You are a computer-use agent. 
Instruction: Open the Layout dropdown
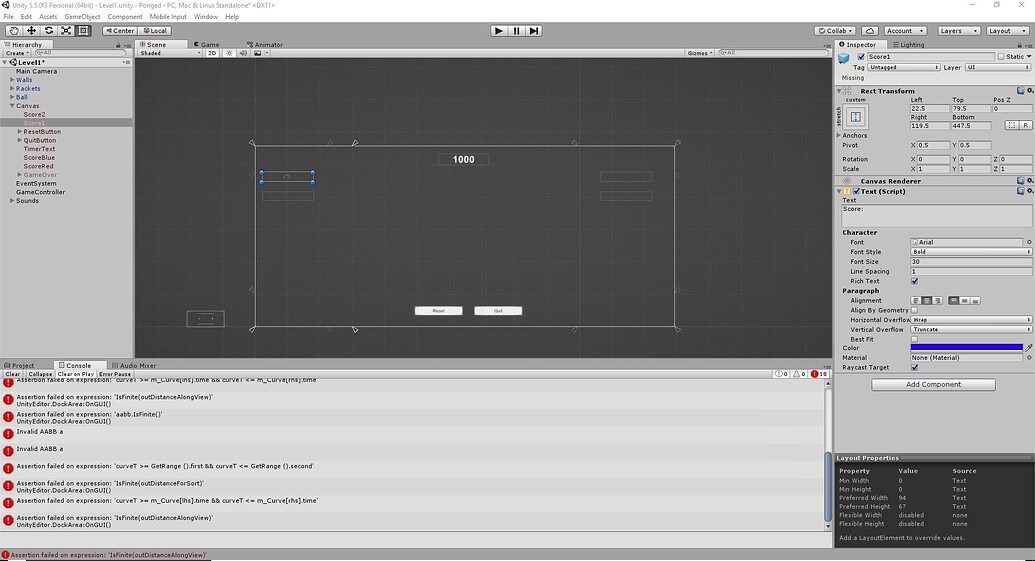[x=1007, y=30]
